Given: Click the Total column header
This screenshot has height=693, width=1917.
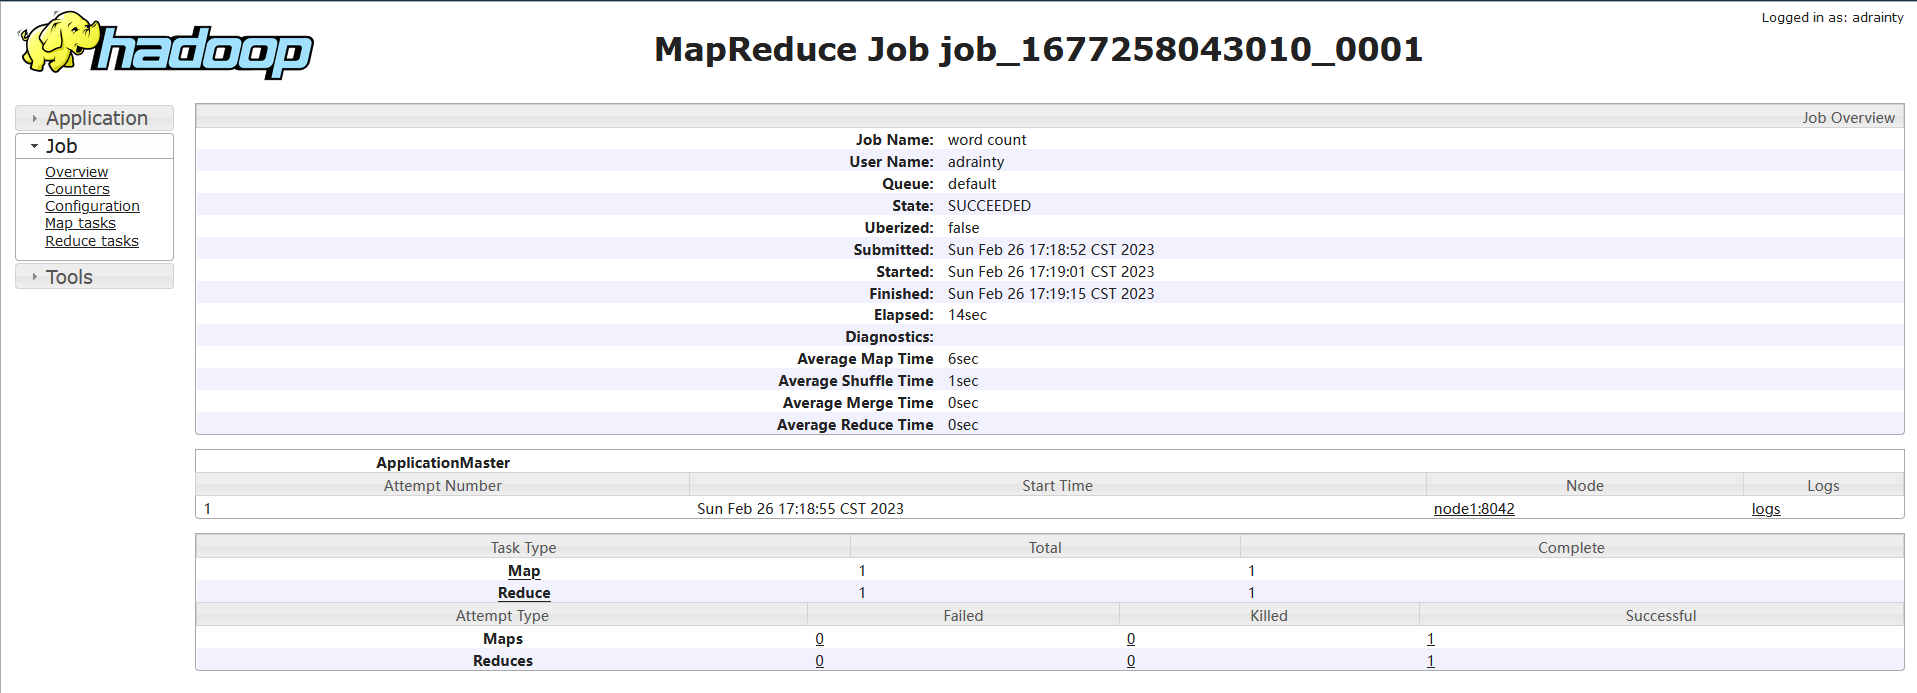Looking at the screenshot, I should 1045,548.
